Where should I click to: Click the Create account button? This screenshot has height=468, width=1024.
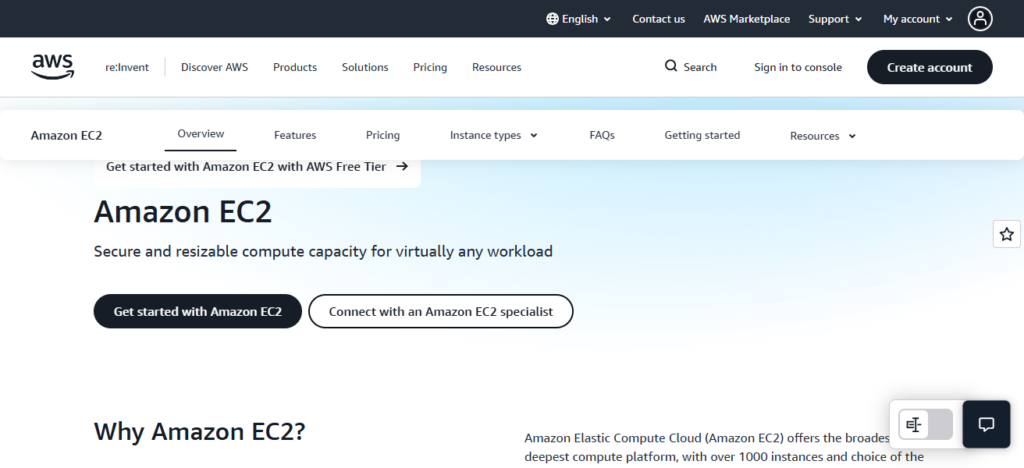coord(929,67)
